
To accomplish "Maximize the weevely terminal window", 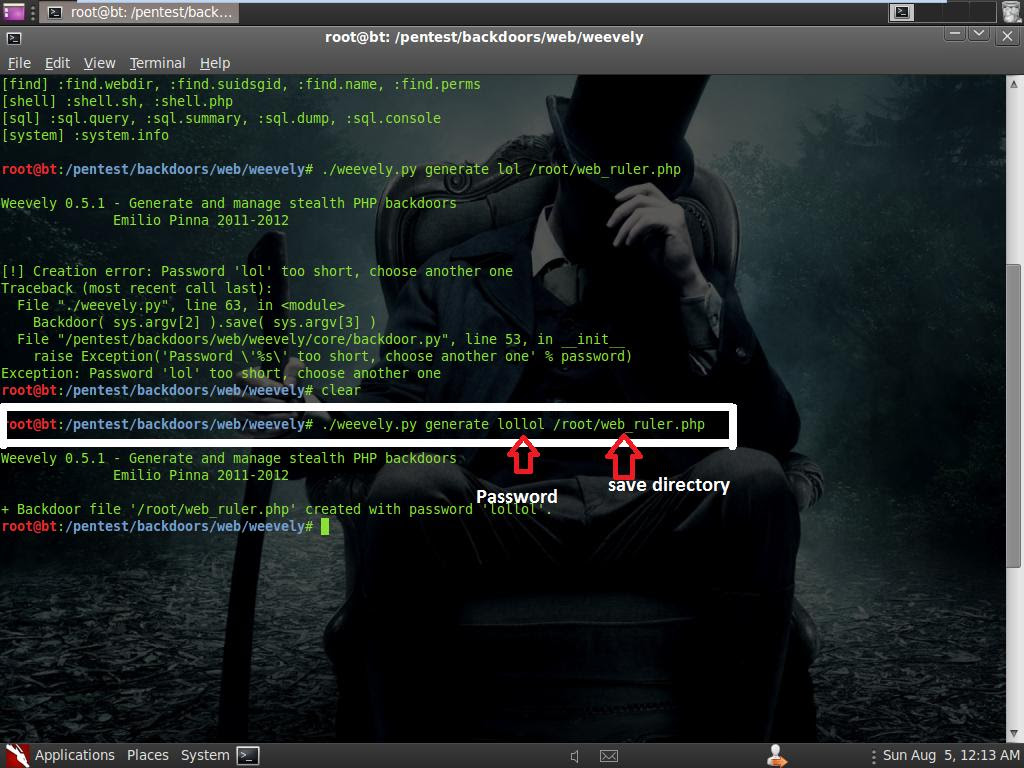I will (978, 35).
